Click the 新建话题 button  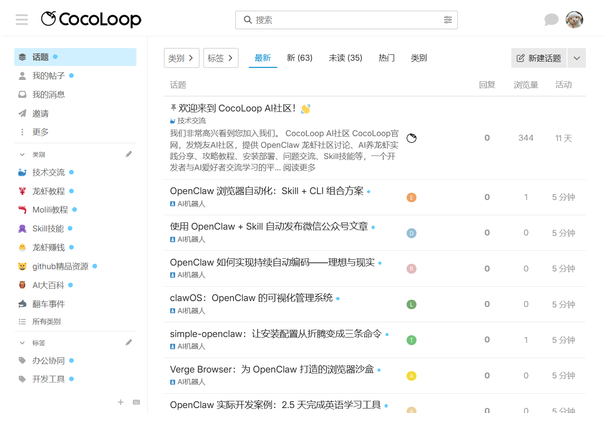click(x=538, y=58)
